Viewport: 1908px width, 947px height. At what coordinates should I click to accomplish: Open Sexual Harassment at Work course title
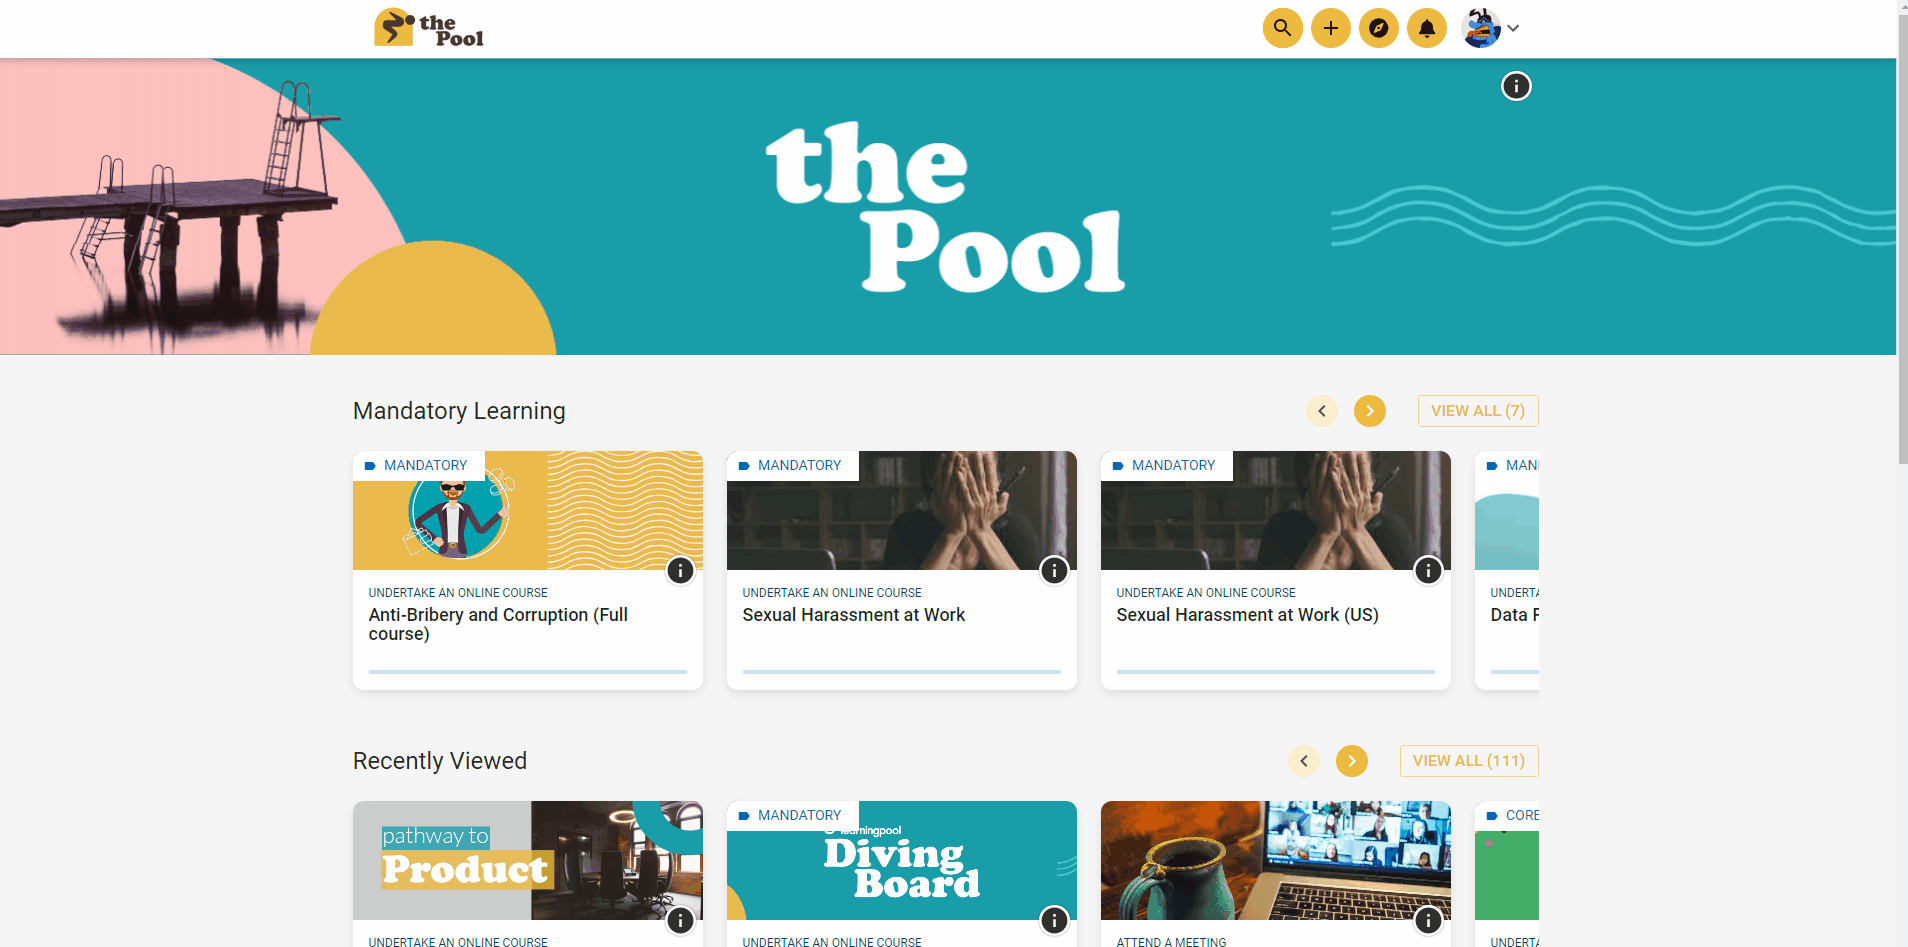(x=853, y=615)
